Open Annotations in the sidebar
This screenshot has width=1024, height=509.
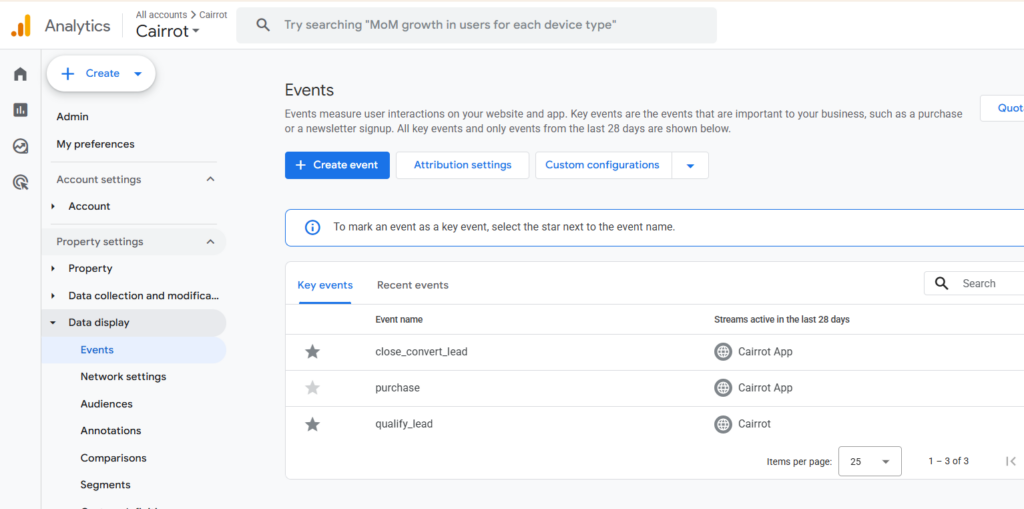[x=111, y=431]
